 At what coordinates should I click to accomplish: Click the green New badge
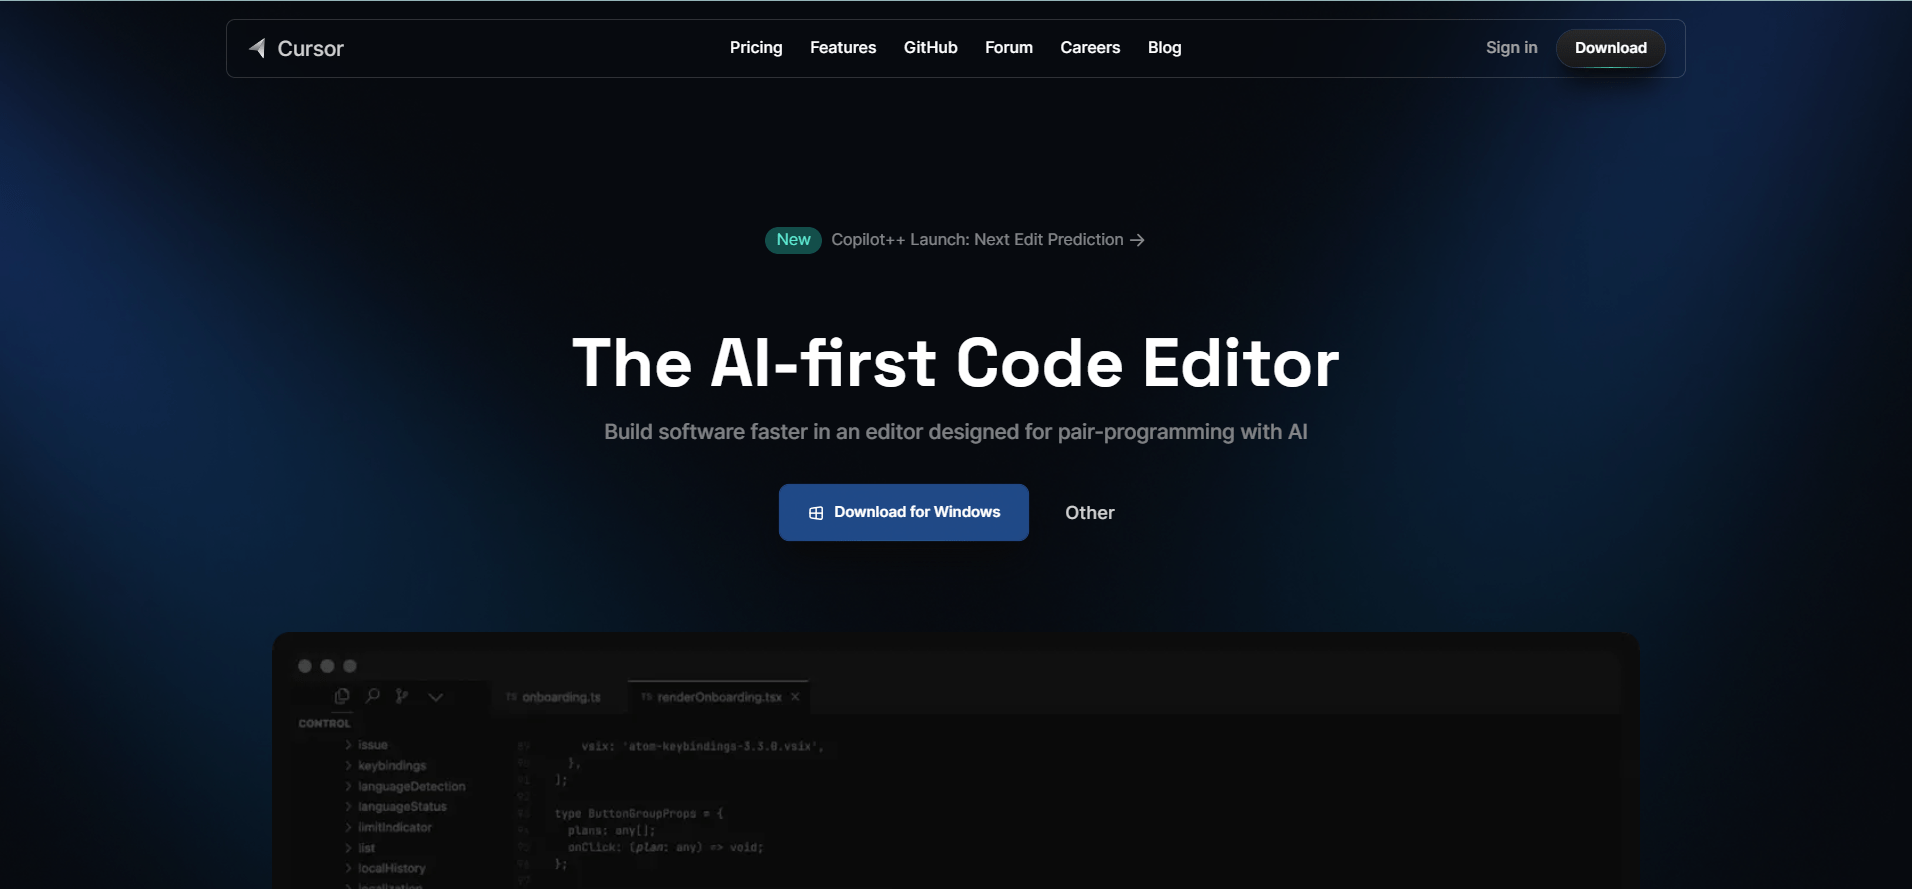(793, 240)
